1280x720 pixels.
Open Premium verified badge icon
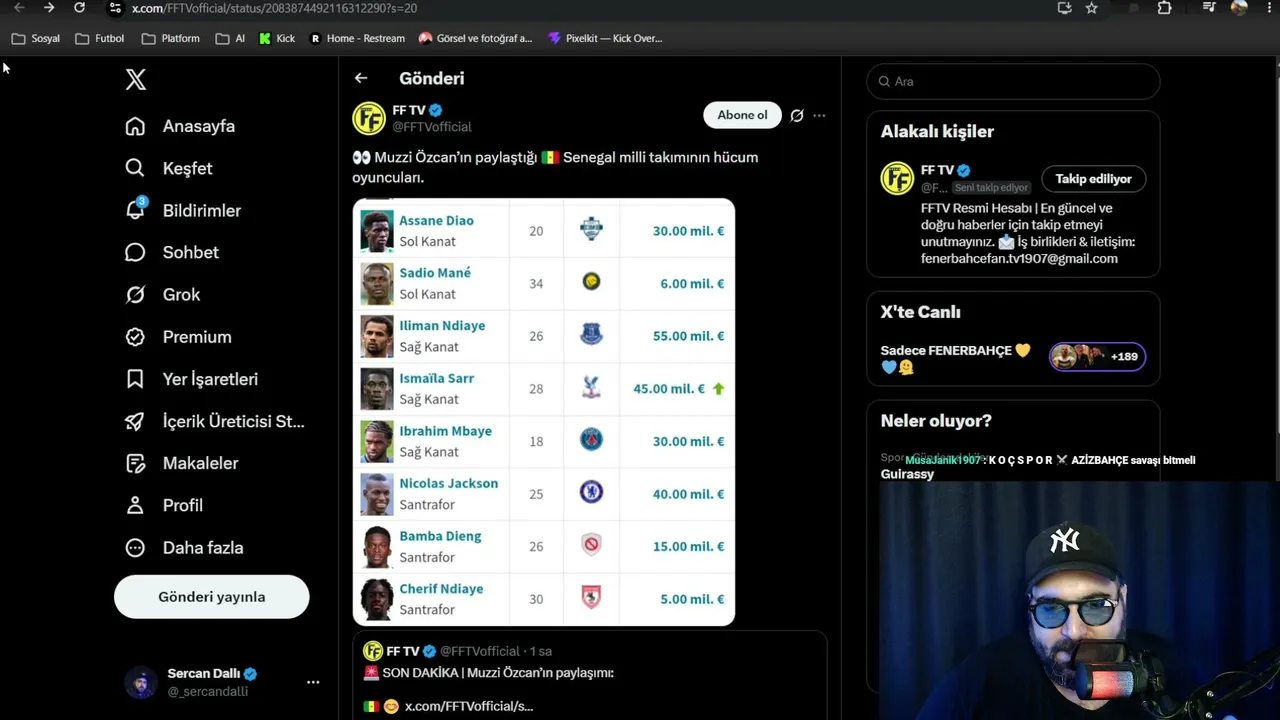pyautogui.click(x=135, y=337)
